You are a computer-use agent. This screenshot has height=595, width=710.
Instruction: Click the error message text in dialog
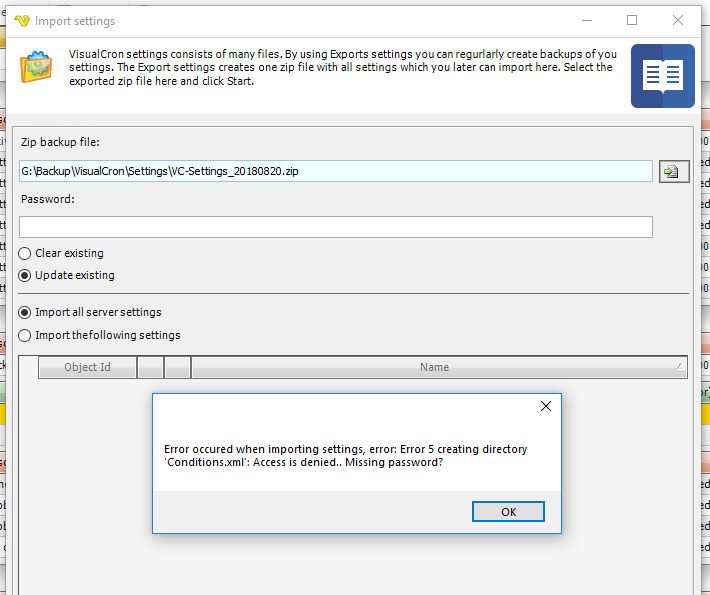346,456
